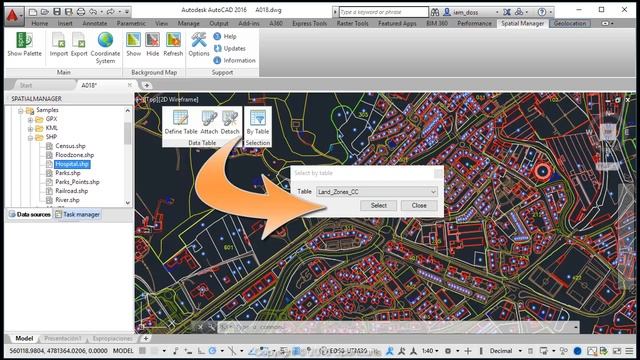Click the Open file icon in quick access toolbar
This screenshot has width=640, height=360.
coord(45,12)
